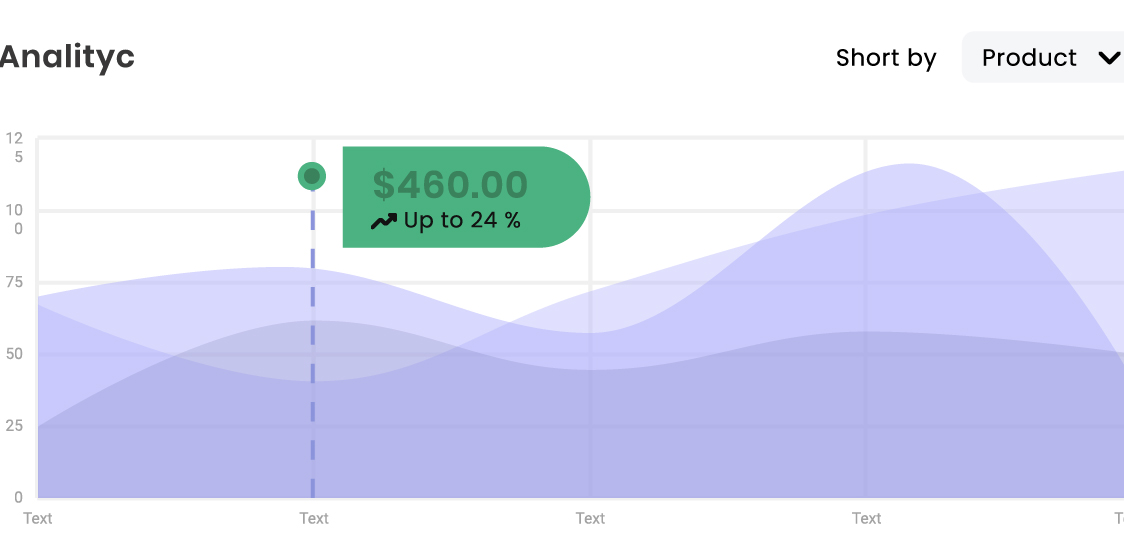Select the $460.00 amount in tooltip
Image resolution: width=1124 pixels, height=560 pixels.
point(450,184)
